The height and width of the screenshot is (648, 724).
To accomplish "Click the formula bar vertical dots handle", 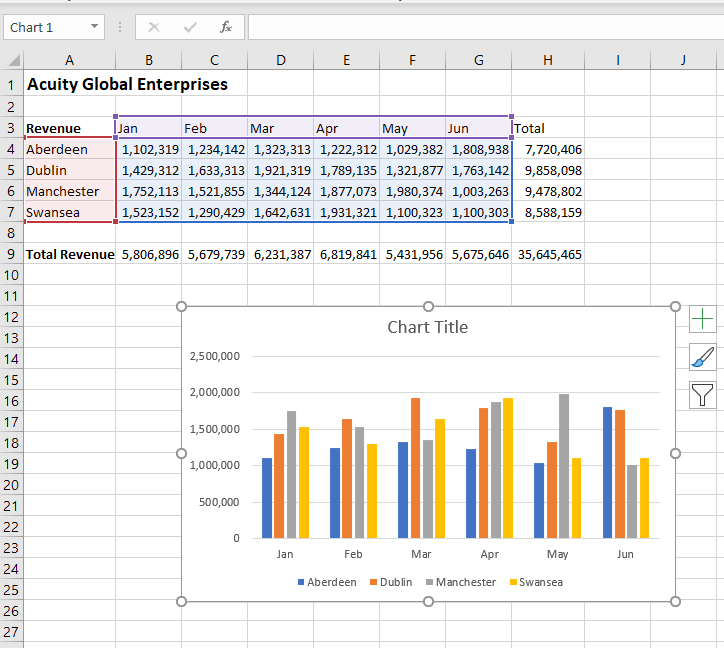I will [120, 27].
